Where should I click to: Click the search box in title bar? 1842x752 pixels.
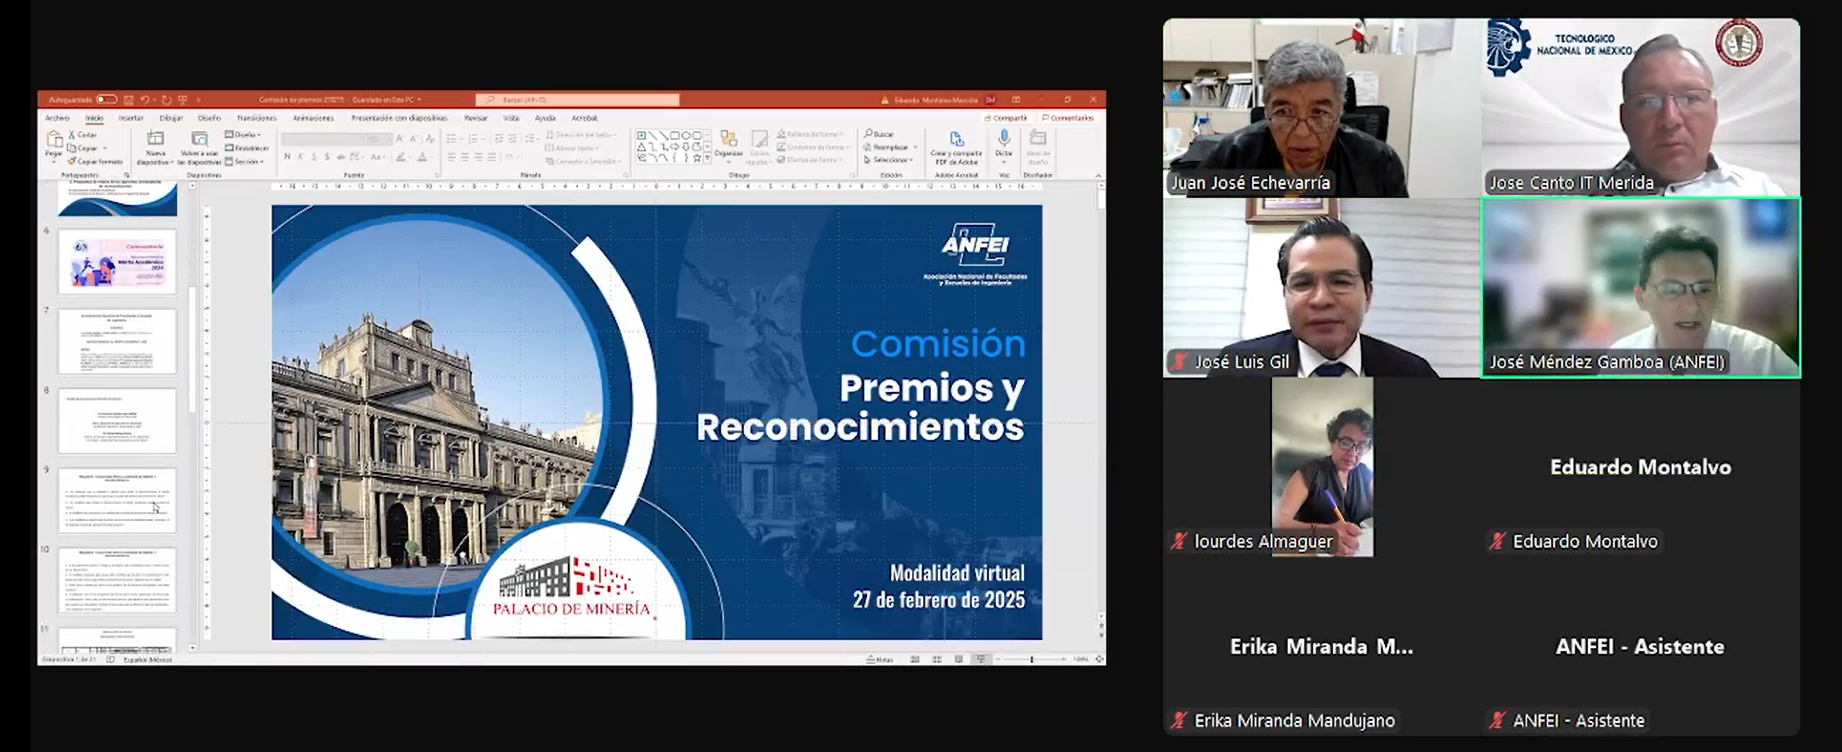tap(577, 100)
